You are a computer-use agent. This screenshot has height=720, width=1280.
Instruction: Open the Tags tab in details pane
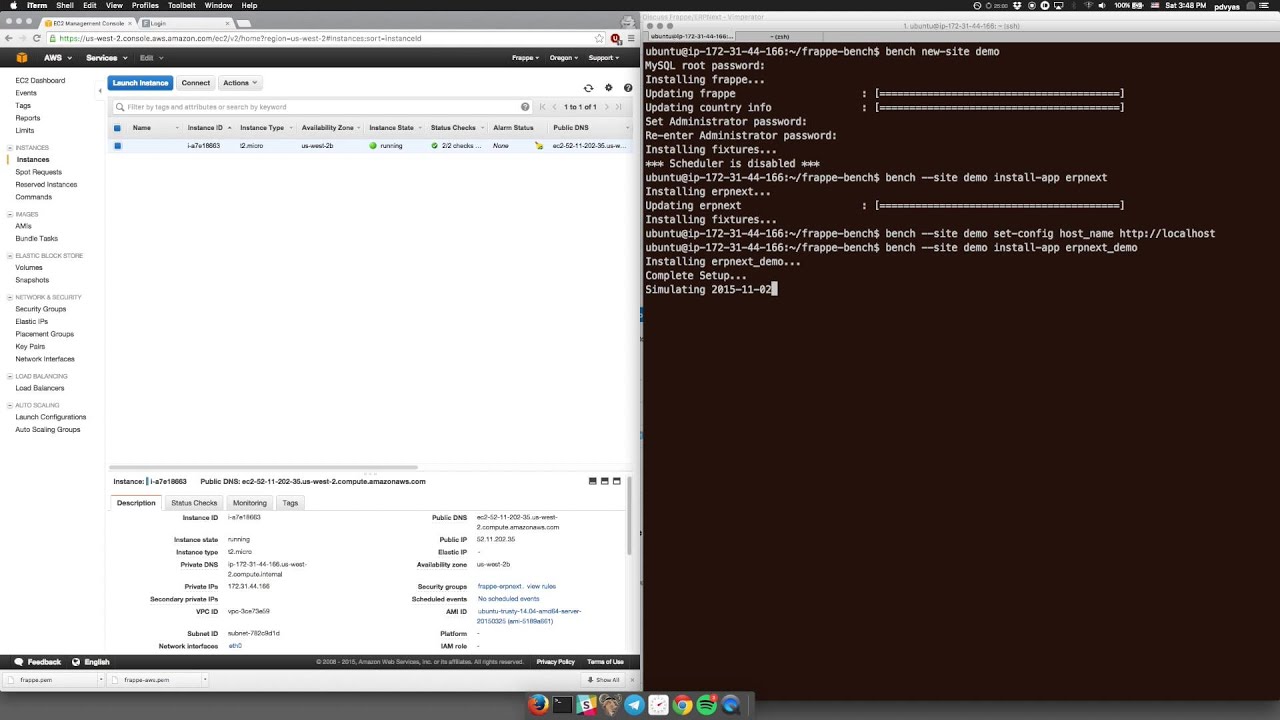pos(290,503)
